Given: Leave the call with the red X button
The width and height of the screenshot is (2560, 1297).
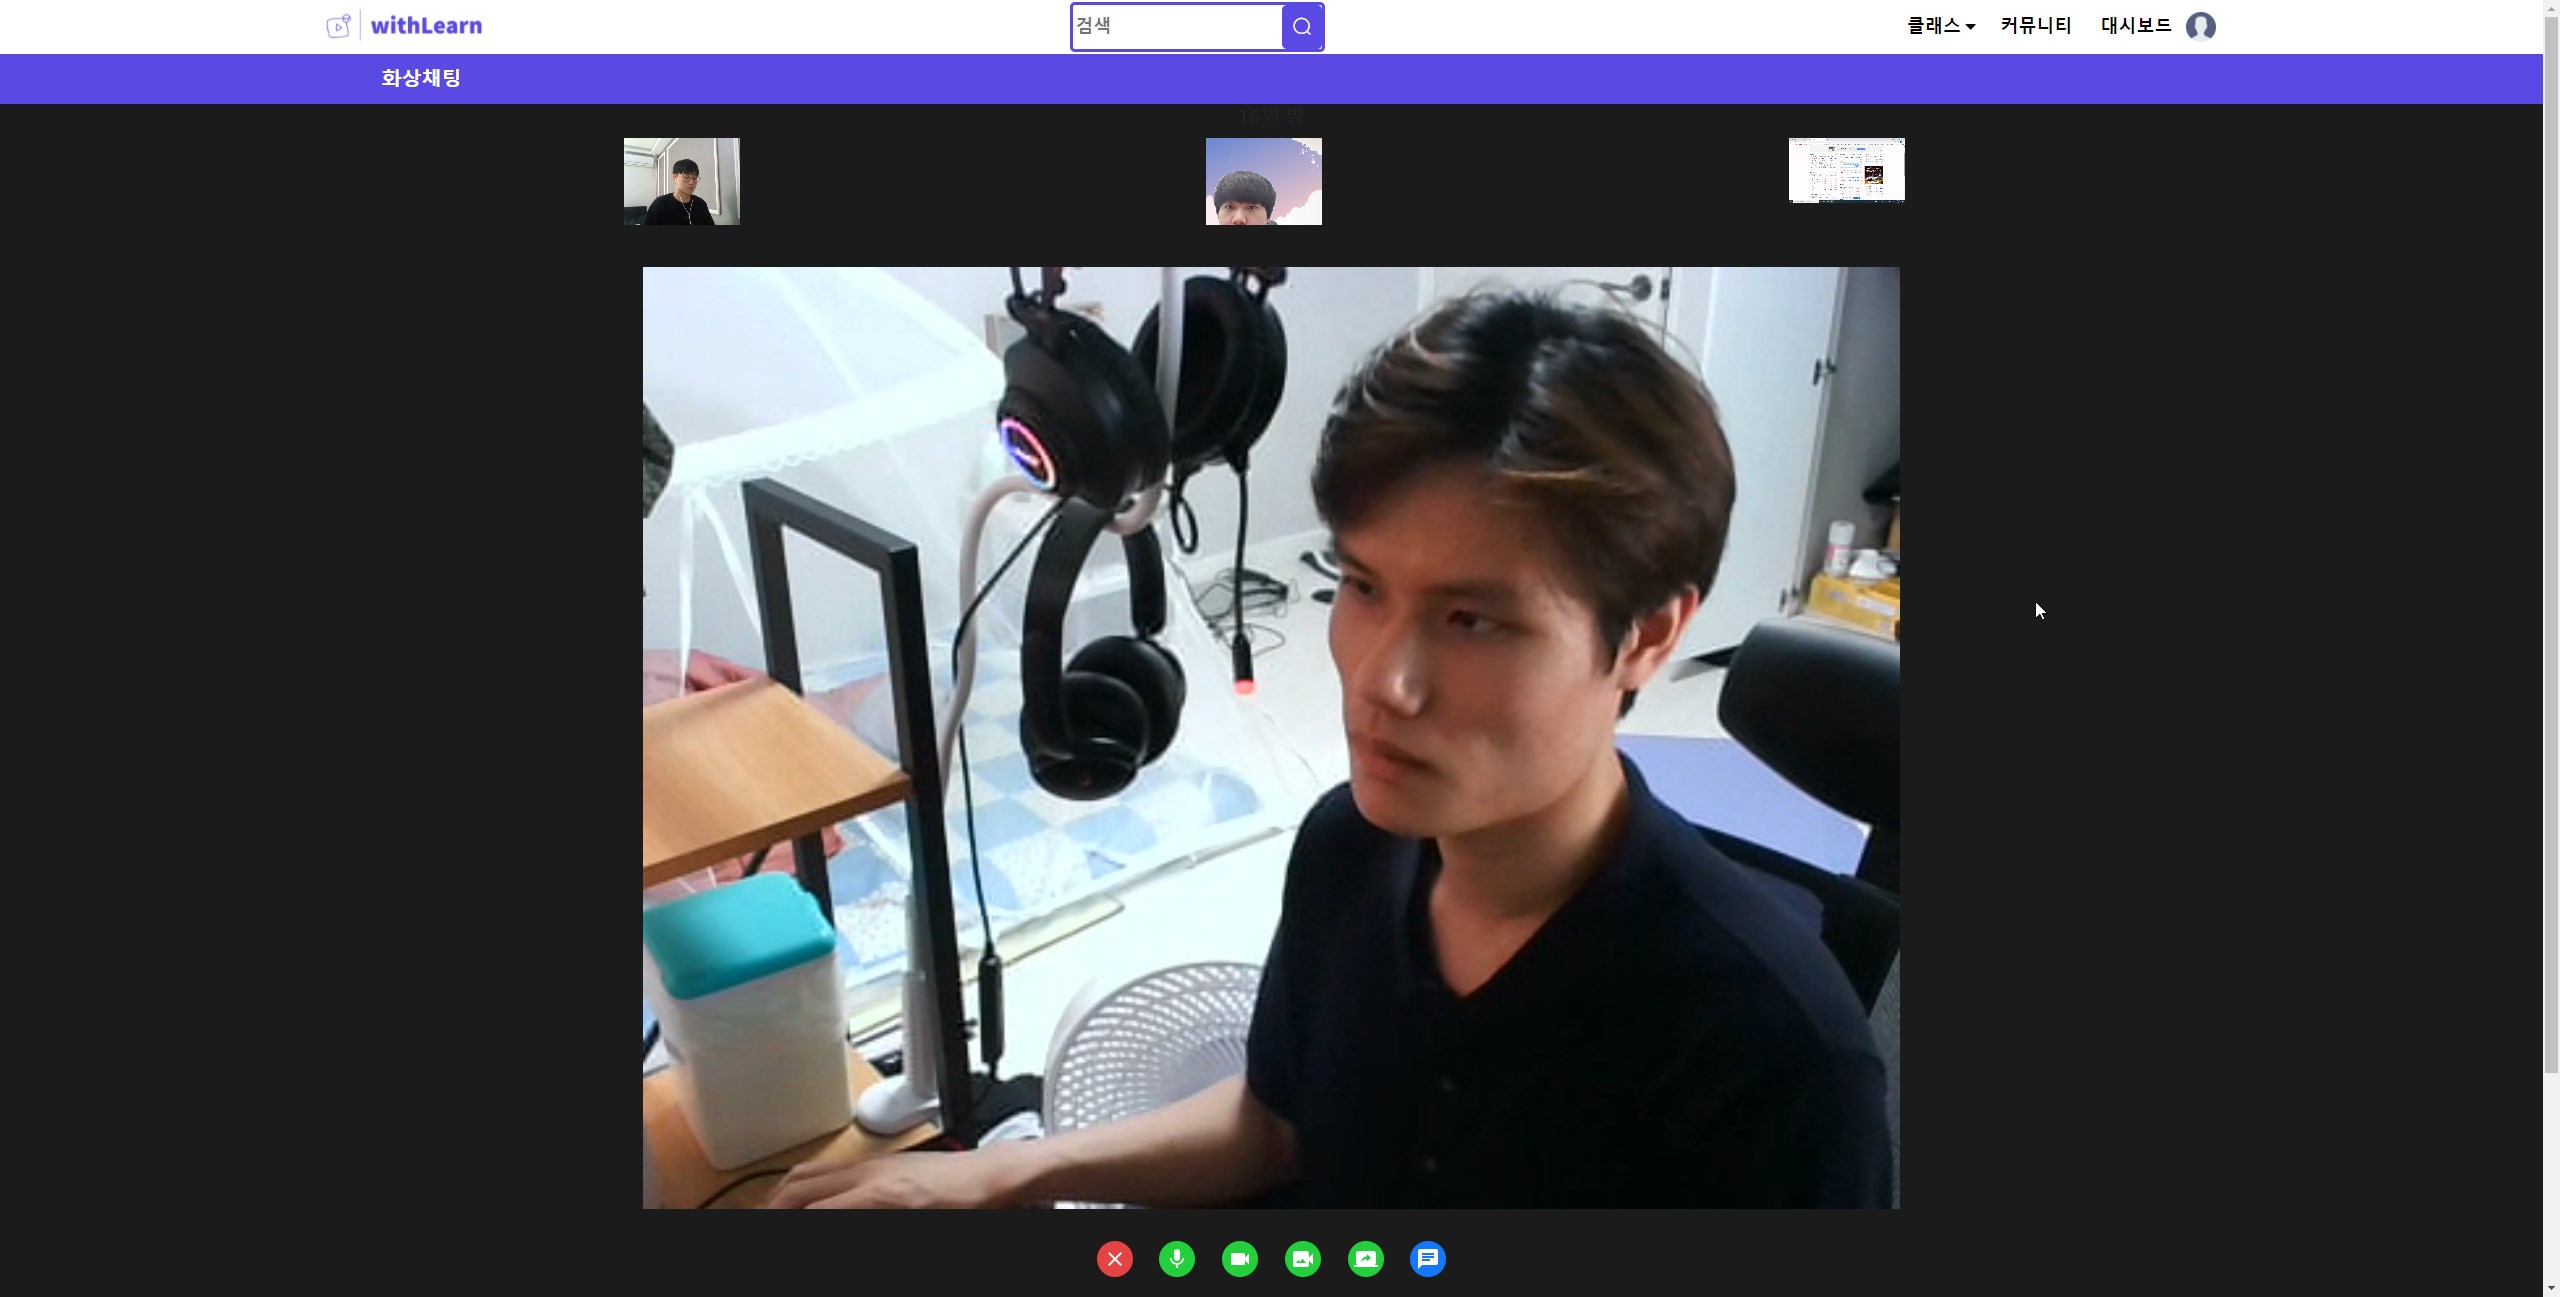Looking at the screenshot, I should pyautogui.click(x=1114, y=1259).
